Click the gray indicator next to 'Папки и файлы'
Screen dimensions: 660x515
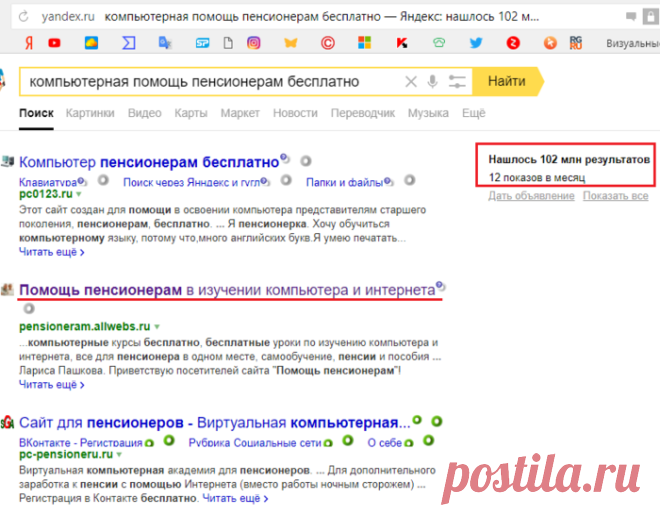410,181
